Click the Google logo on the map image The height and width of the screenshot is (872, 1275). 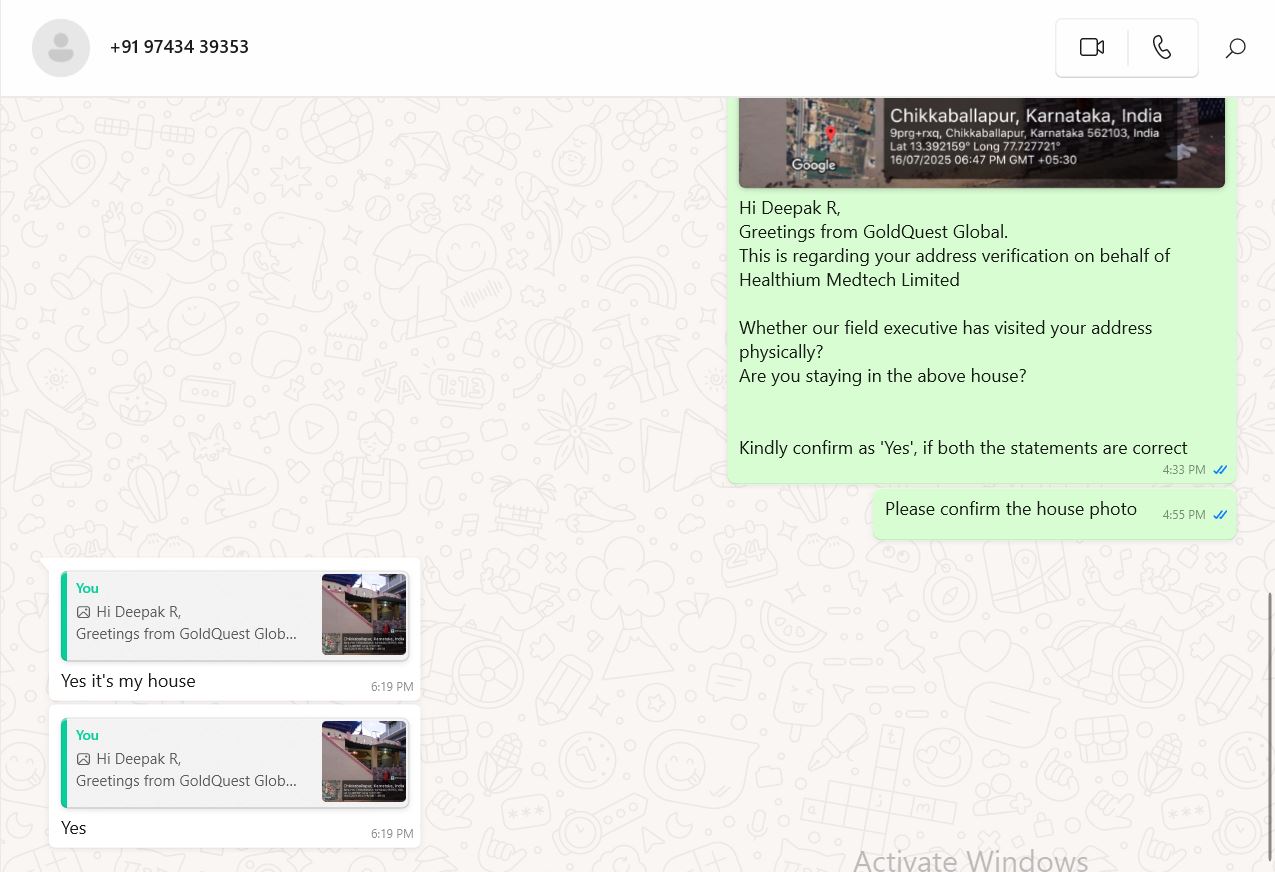click(x=813, y=165)
